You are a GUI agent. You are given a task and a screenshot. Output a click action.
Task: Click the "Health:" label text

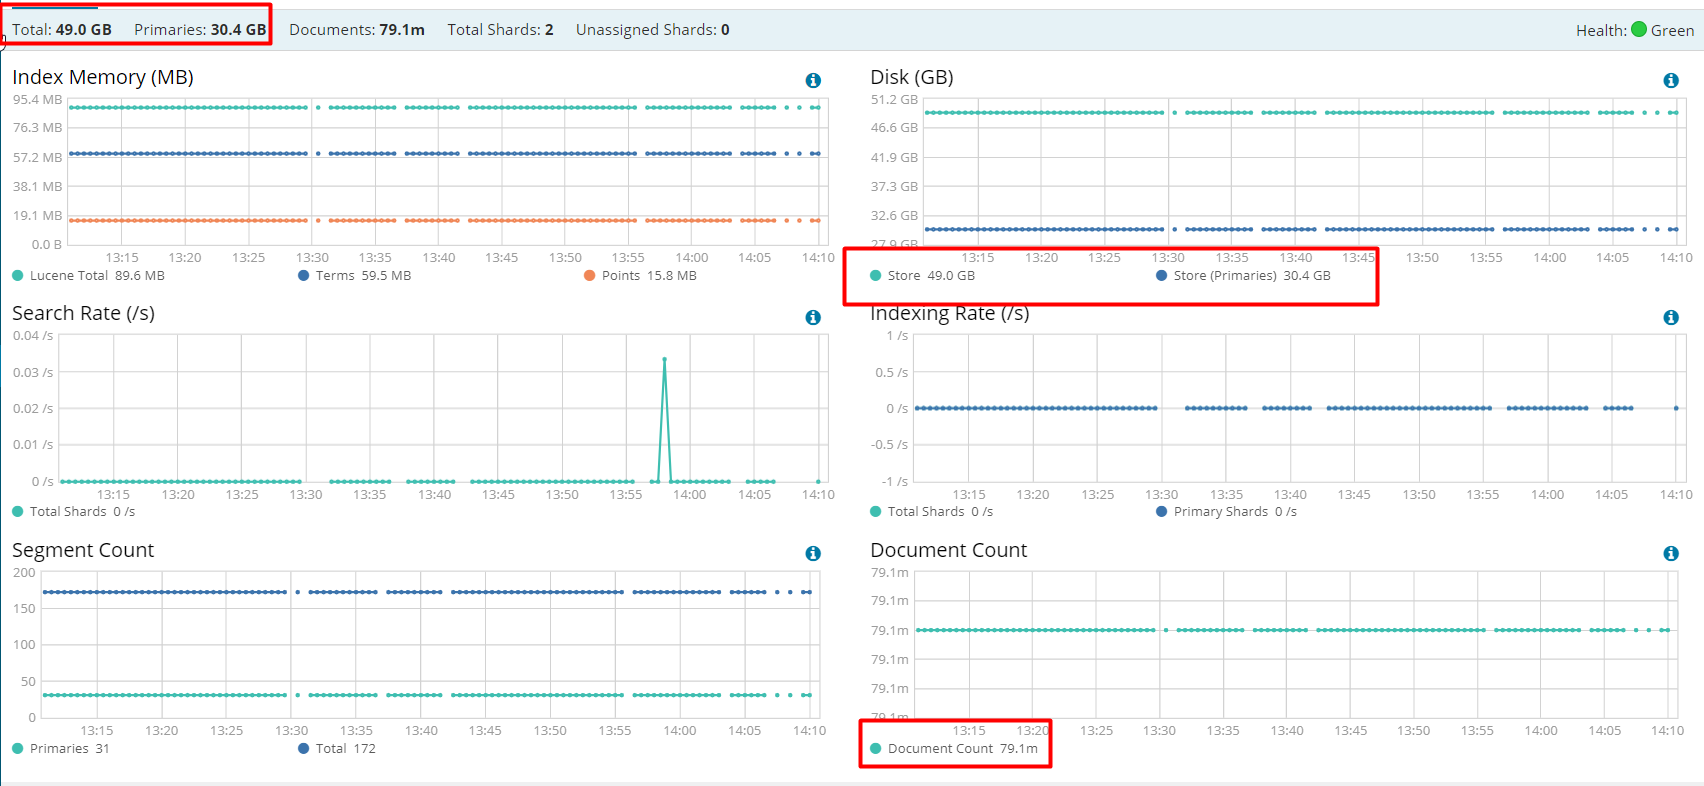click(x=1601, y=30)
